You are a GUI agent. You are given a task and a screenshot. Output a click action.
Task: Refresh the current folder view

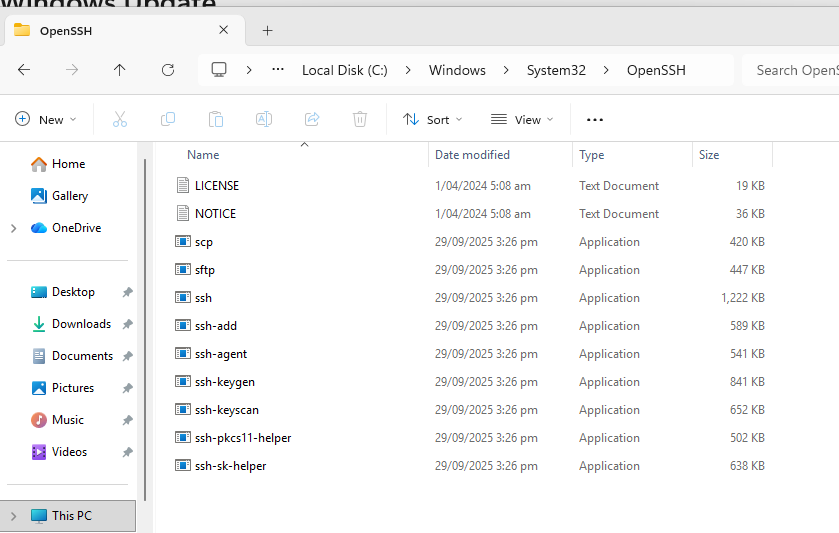click(168, 70)
